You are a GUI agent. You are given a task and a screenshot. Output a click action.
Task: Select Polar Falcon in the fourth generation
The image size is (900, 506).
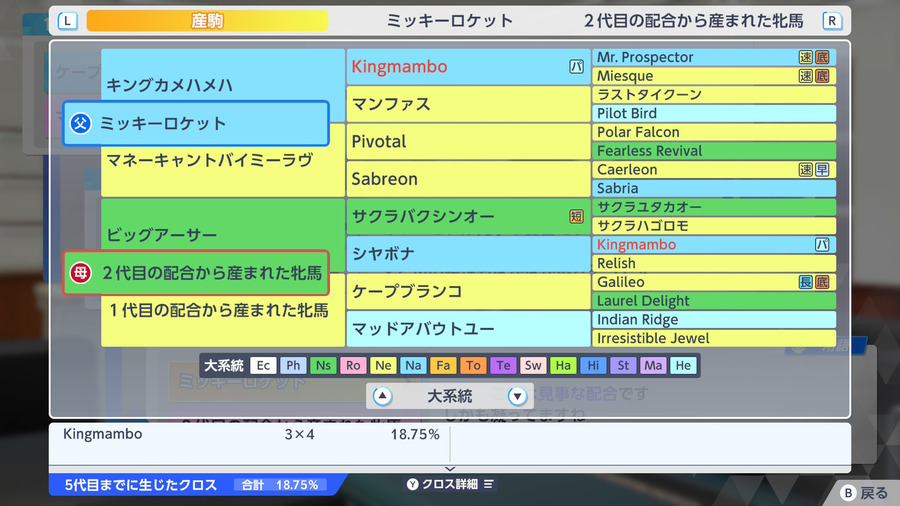coord(714,132)
